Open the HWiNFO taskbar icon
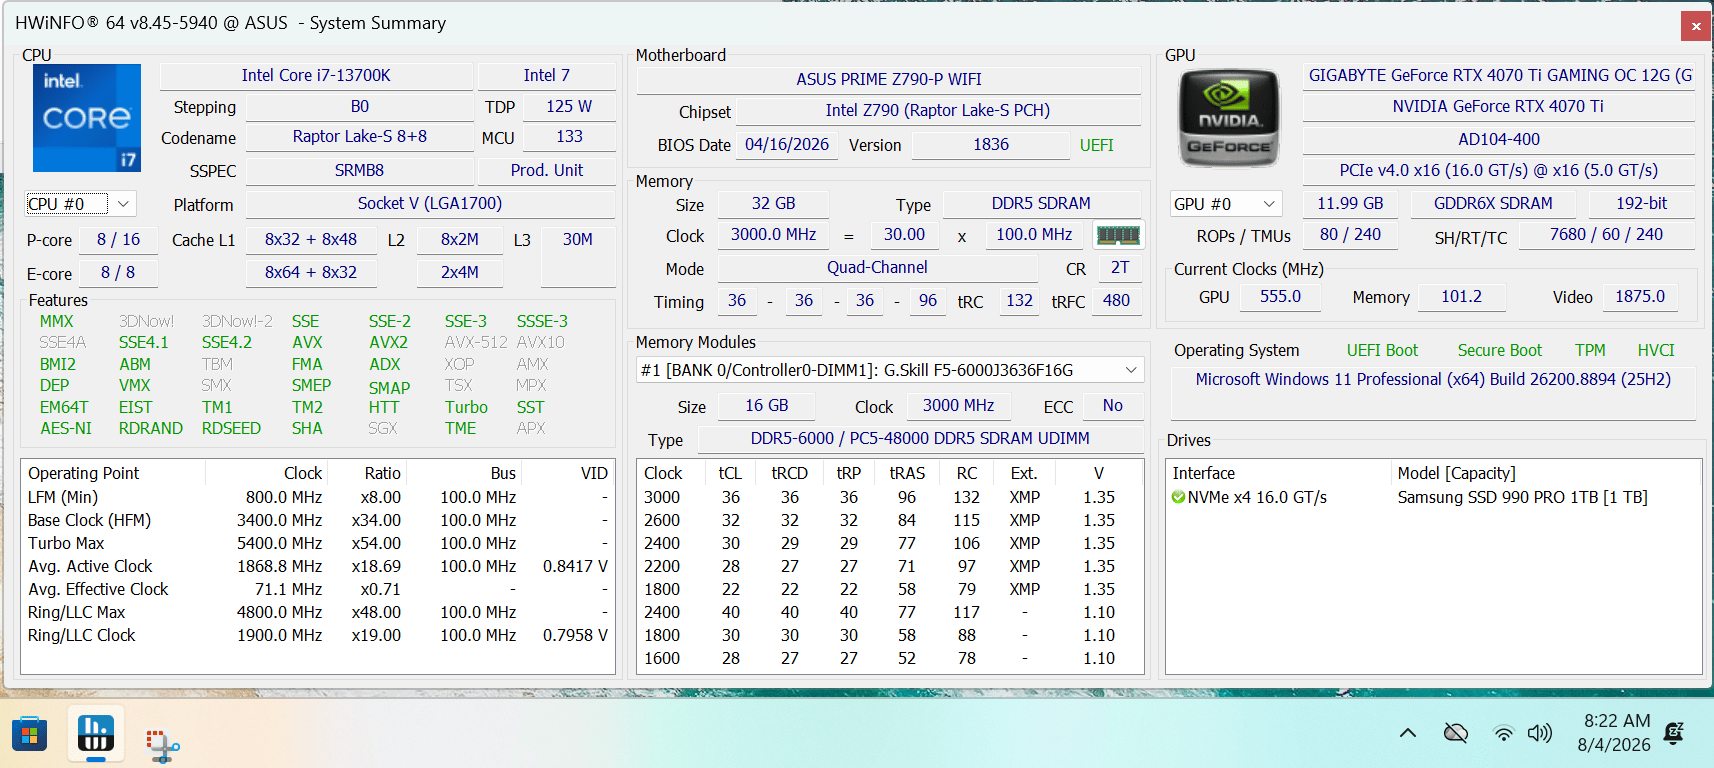Viewport: 1714px width, 768px height. pos(96,735)
